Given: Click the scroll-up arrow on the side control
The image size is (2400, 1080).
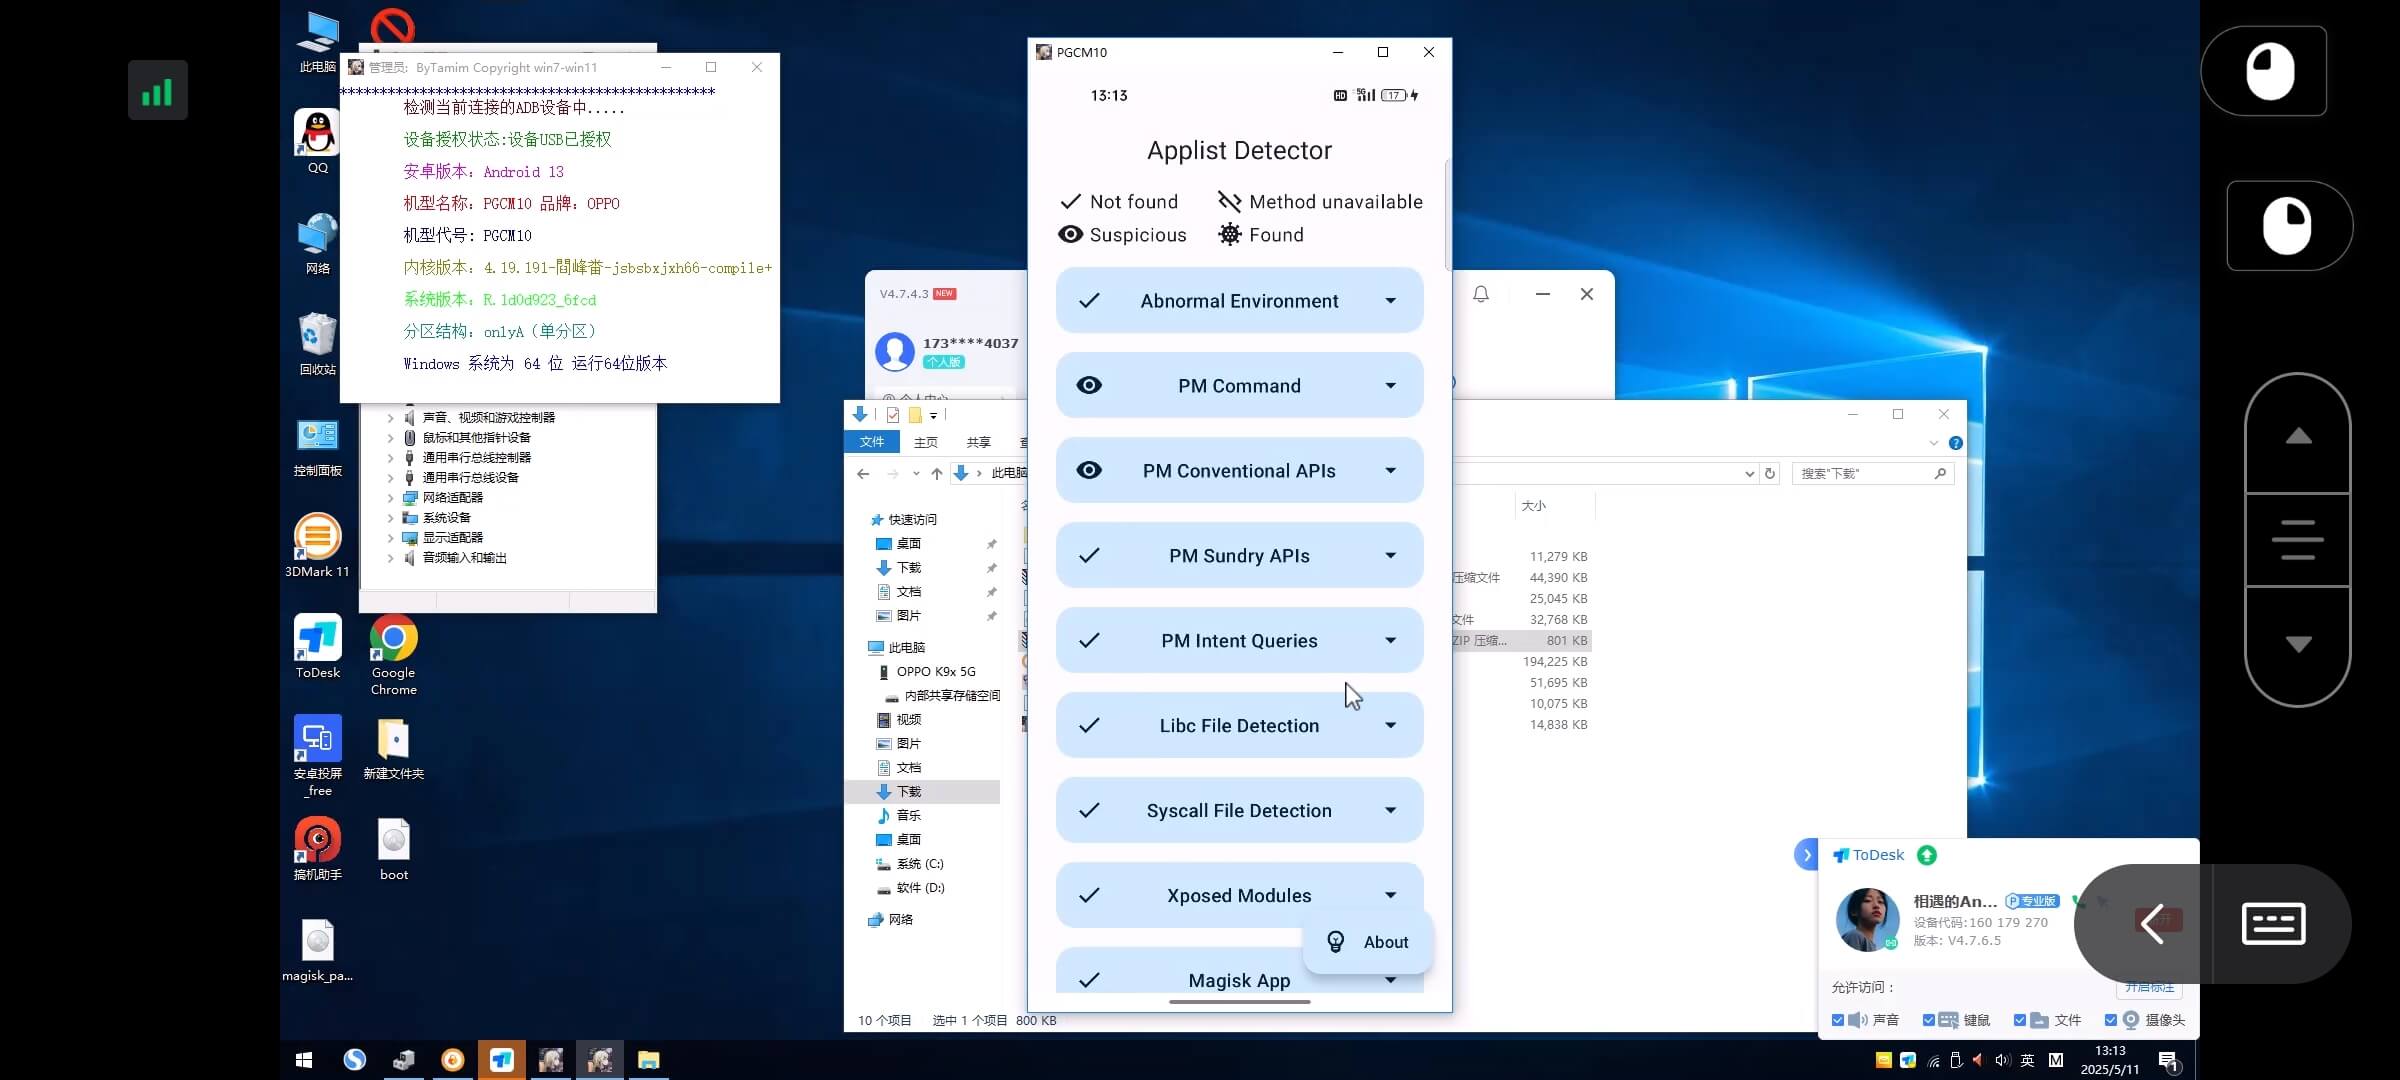Looking at the screenshot, I should (x=2297, y=435).
